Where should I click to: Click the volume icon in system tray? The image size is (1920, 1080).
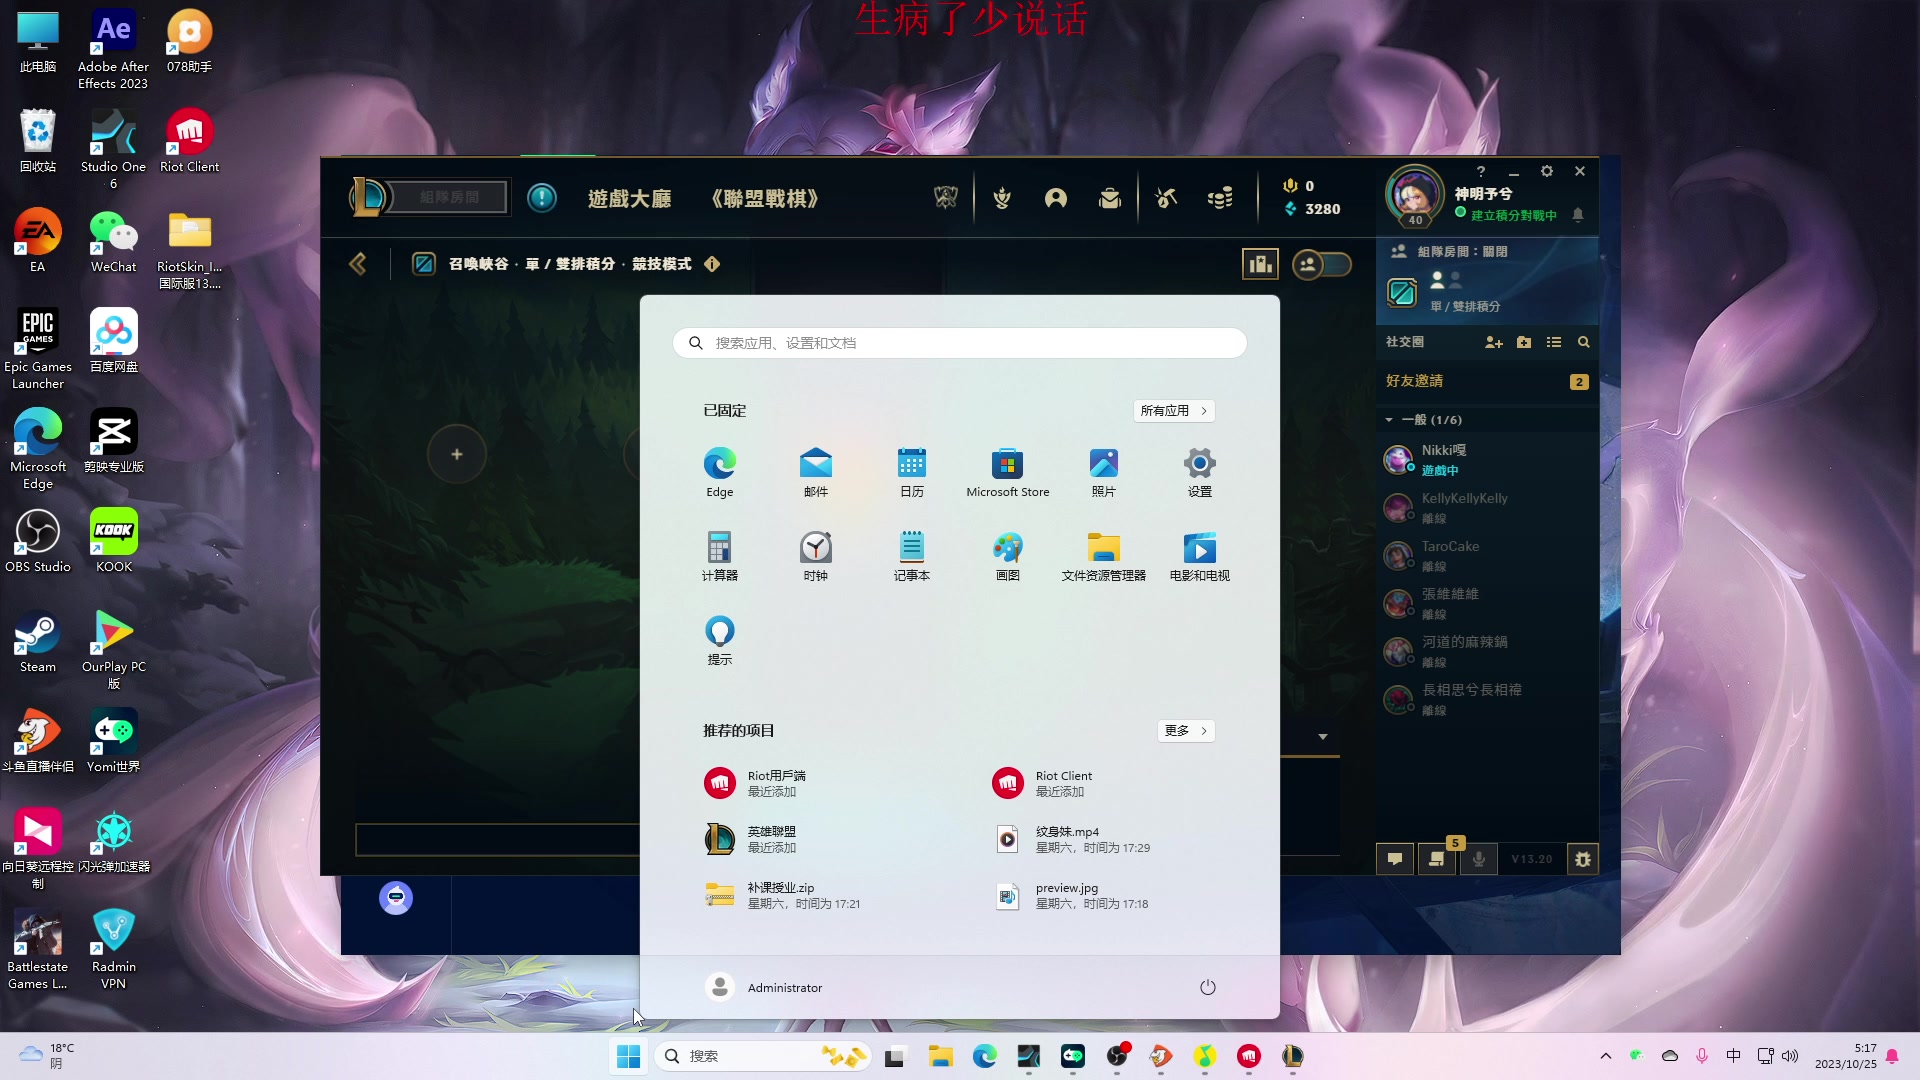click(x=1790, y=1056)
